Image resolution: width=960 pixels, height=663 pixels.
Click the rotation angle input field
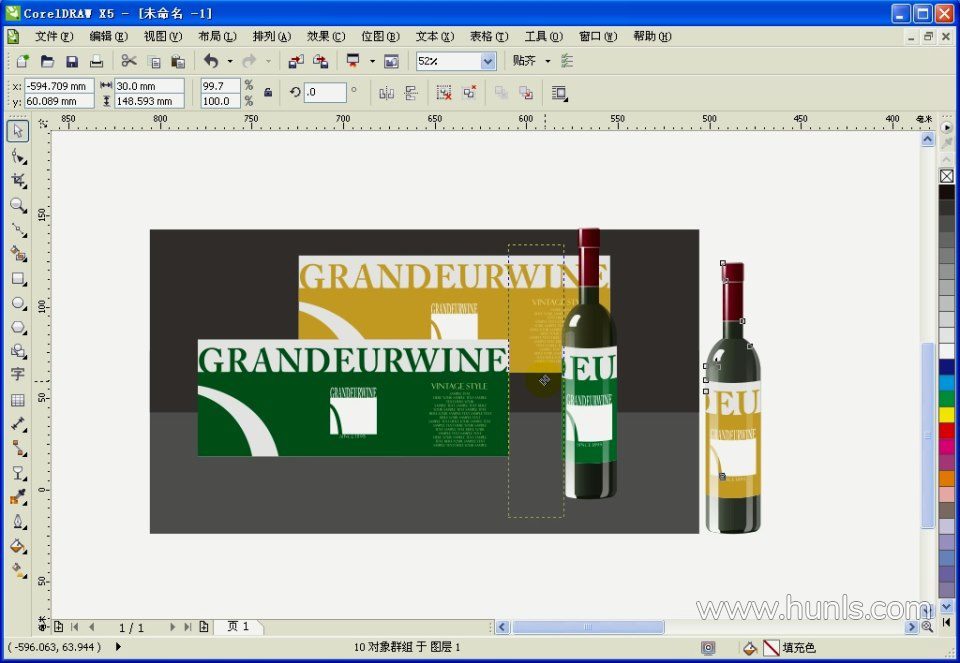325,93
